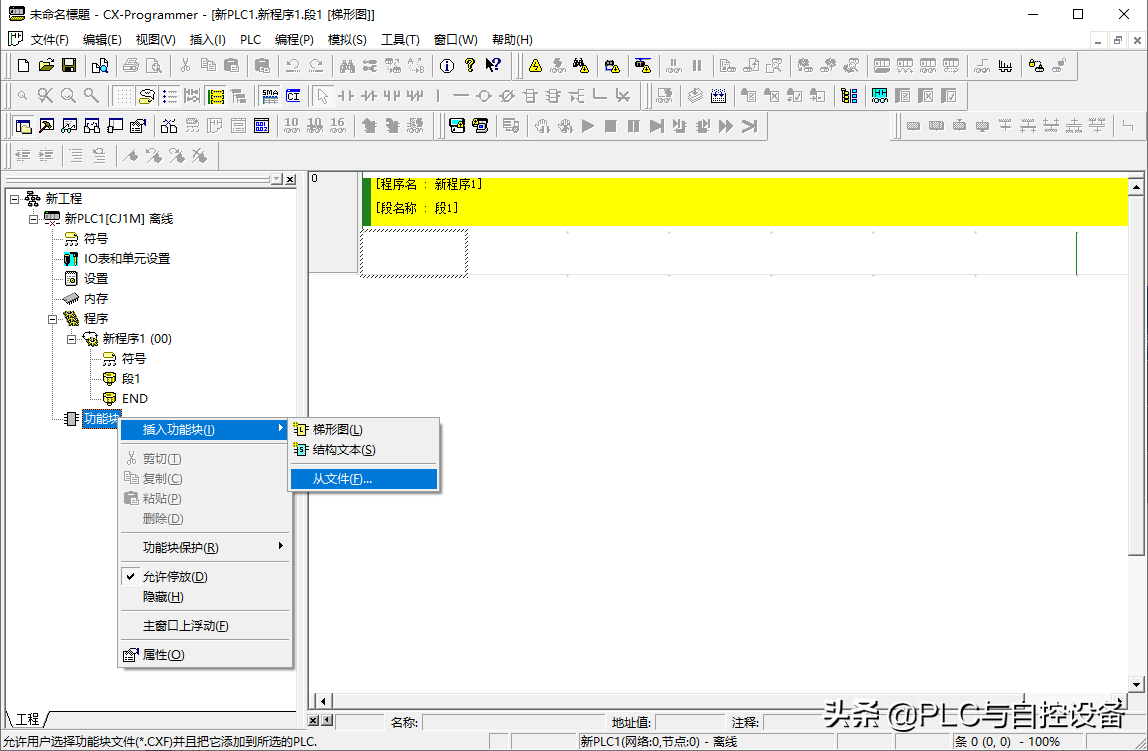Collapse the 程序 tree node
Viewport: 1148px width, 751px height.
click(x=53, y=319)
